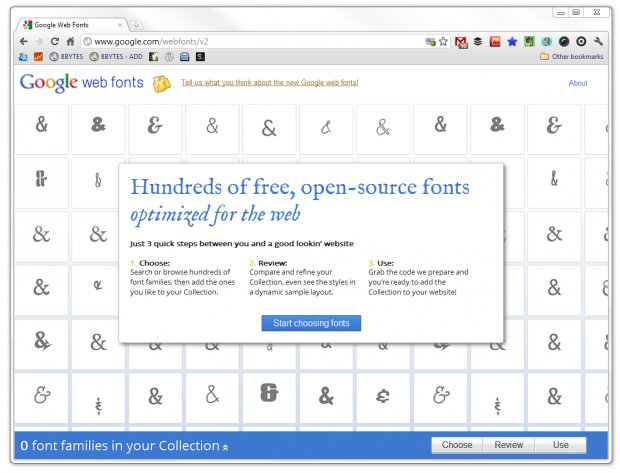620x473 pixels.
Task: Switch to the Choose step button
Action: point(457,445)
